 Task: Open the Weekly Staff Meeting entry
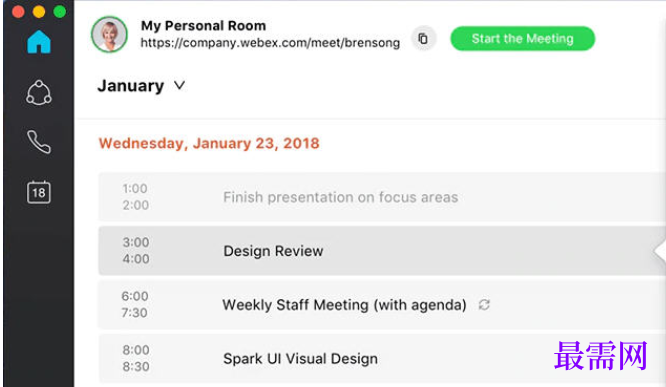click(x=382, y=305)
